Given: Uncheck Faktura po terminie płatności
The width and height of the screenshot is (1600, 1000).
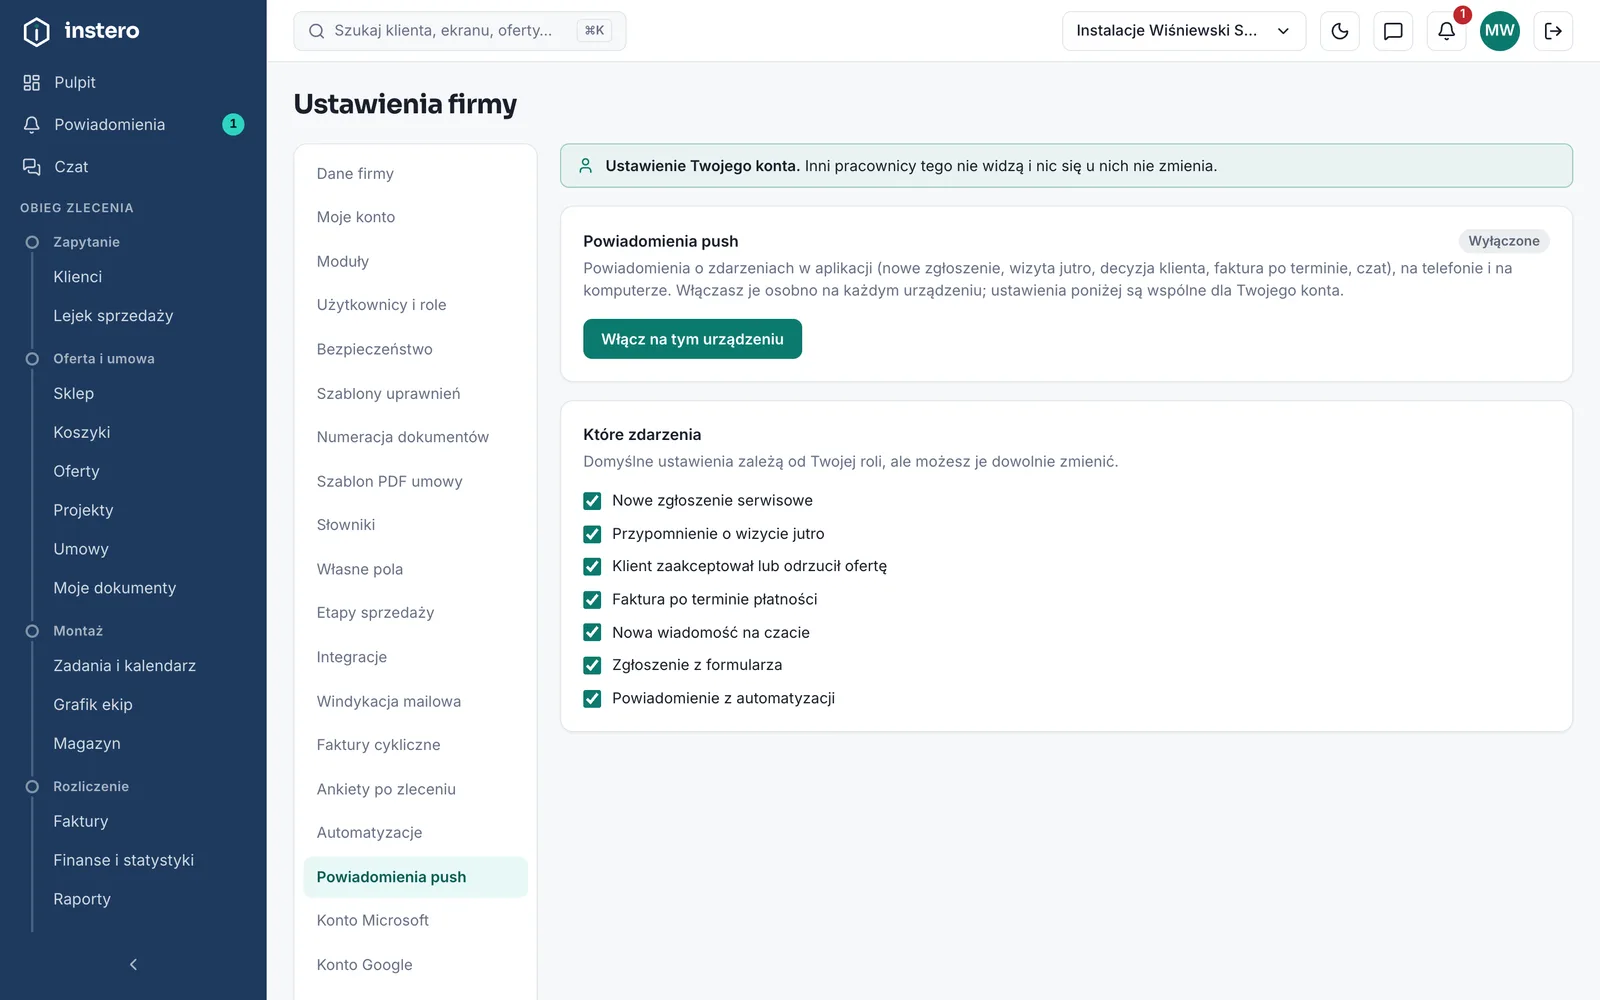Looking at the screenshot, I should (592, 600).
